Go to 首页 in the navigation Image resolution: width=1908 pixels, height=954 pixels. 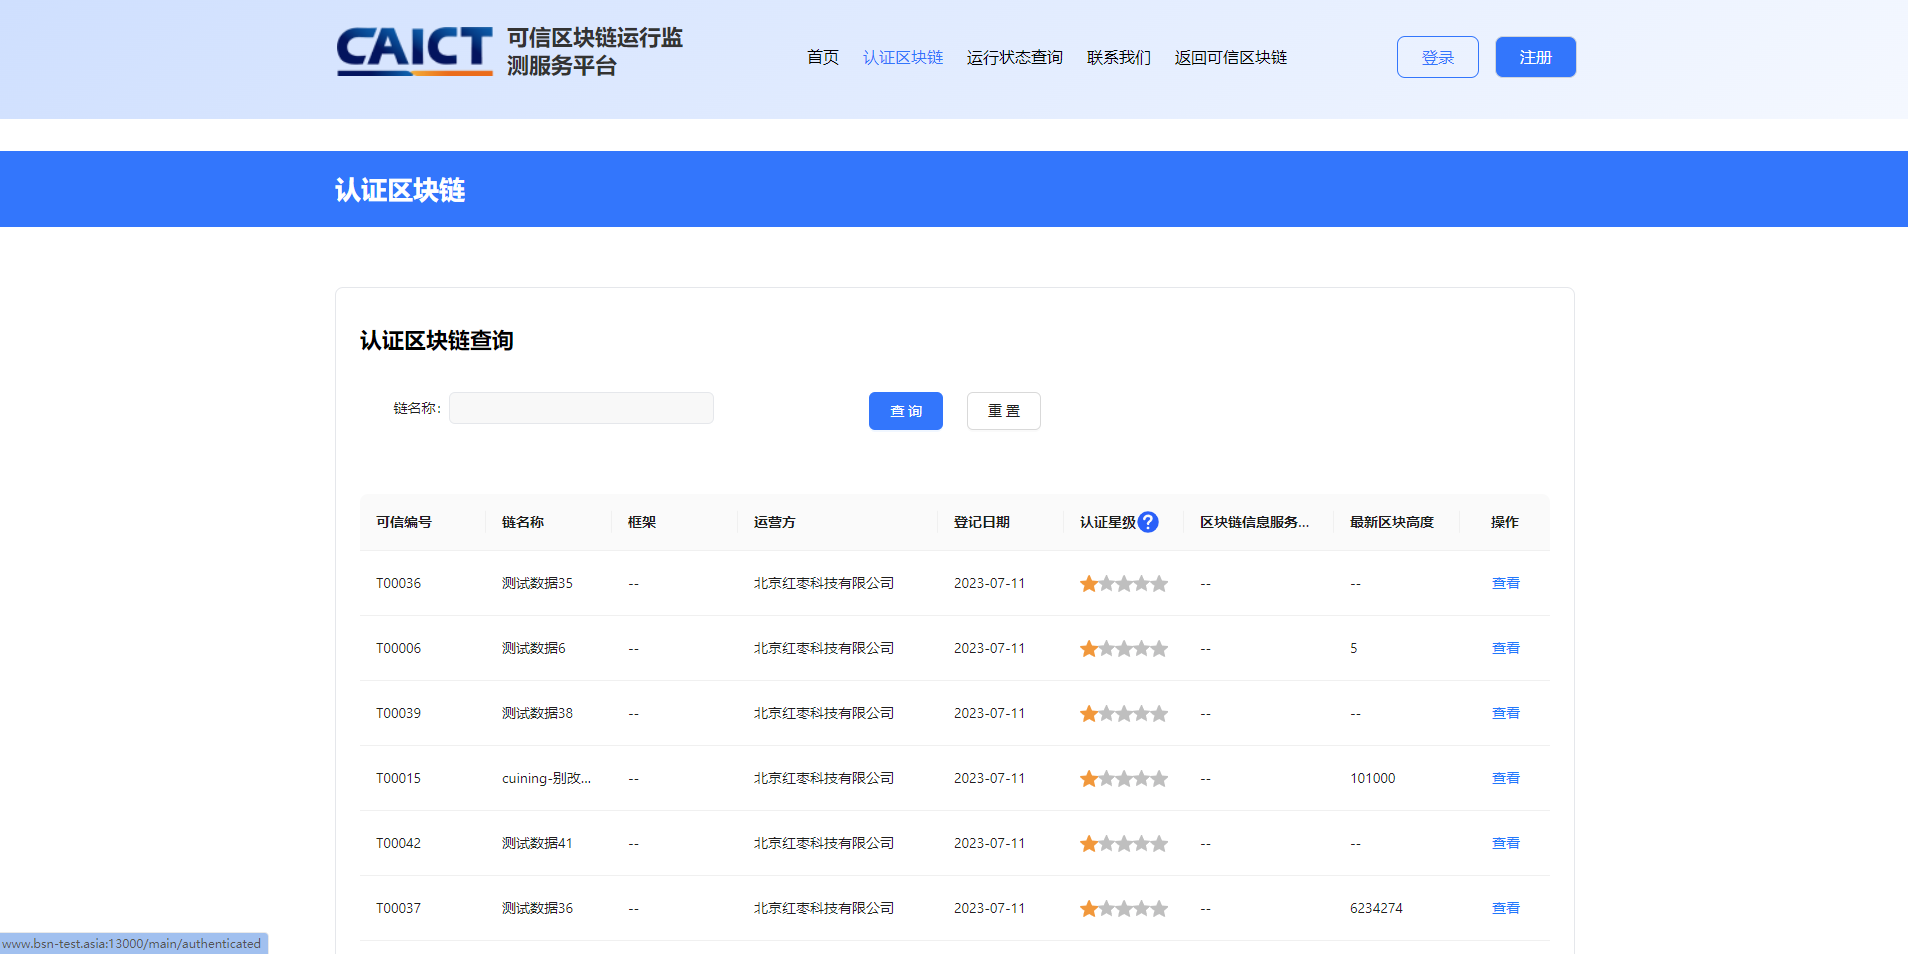823,57
